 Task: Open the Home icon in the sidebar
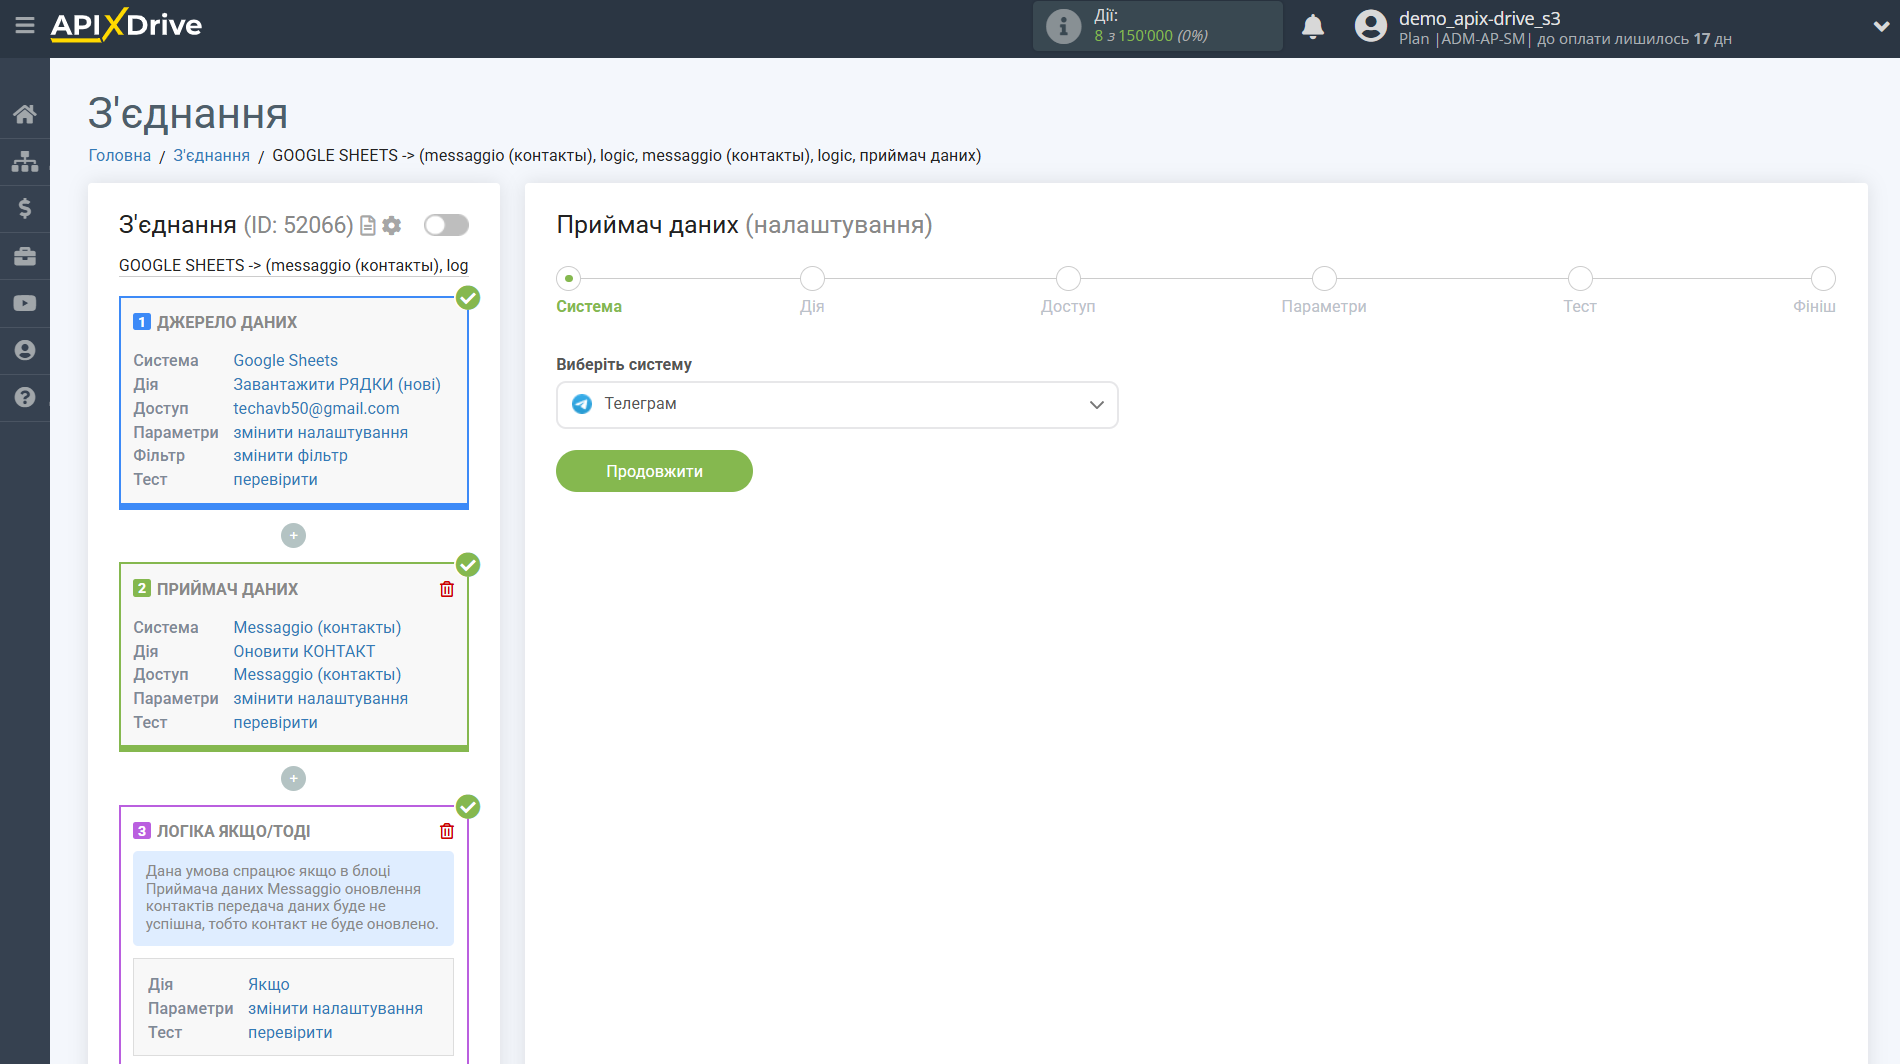pos(25,114)
